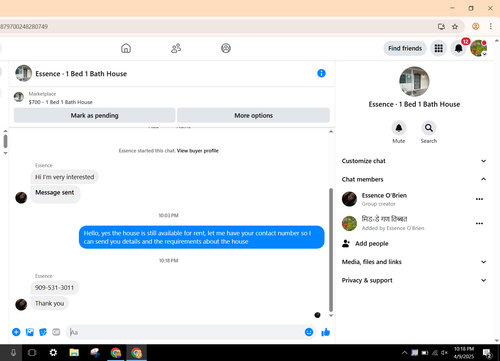Choose a sticker icon in composer
This screenshot has width=500, height=361.
click(x=43, y=332)
